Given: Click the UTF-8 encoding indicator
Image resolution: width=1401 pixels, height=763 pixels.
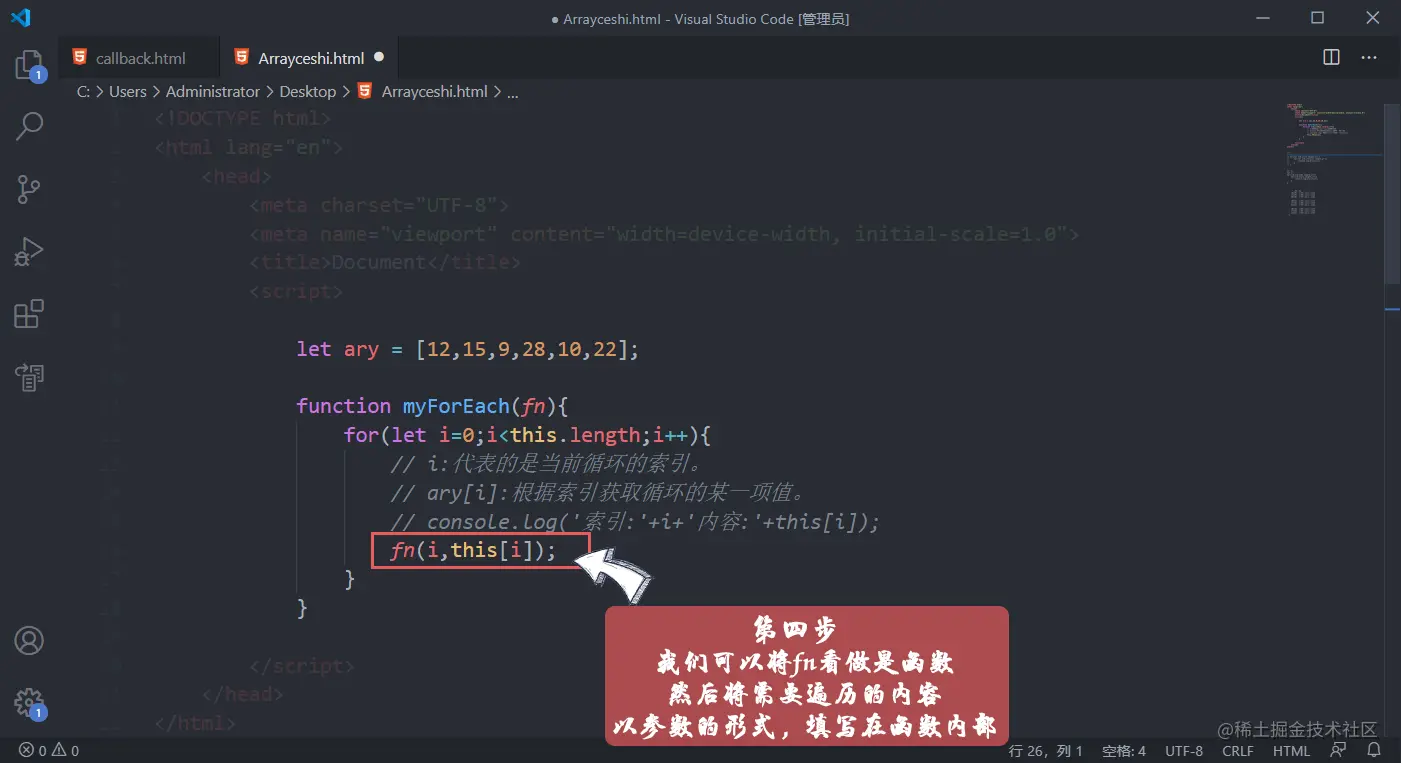Looking at the screenshot, I should point(1184,750).
